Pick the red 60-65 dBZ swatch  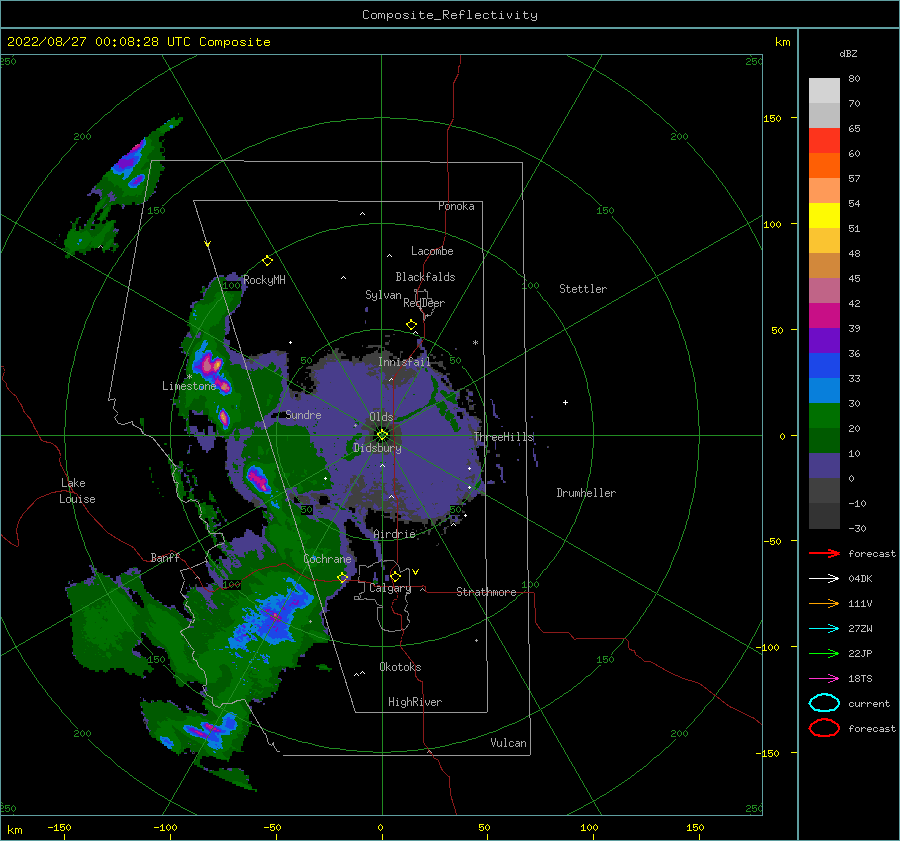[824, 140]
